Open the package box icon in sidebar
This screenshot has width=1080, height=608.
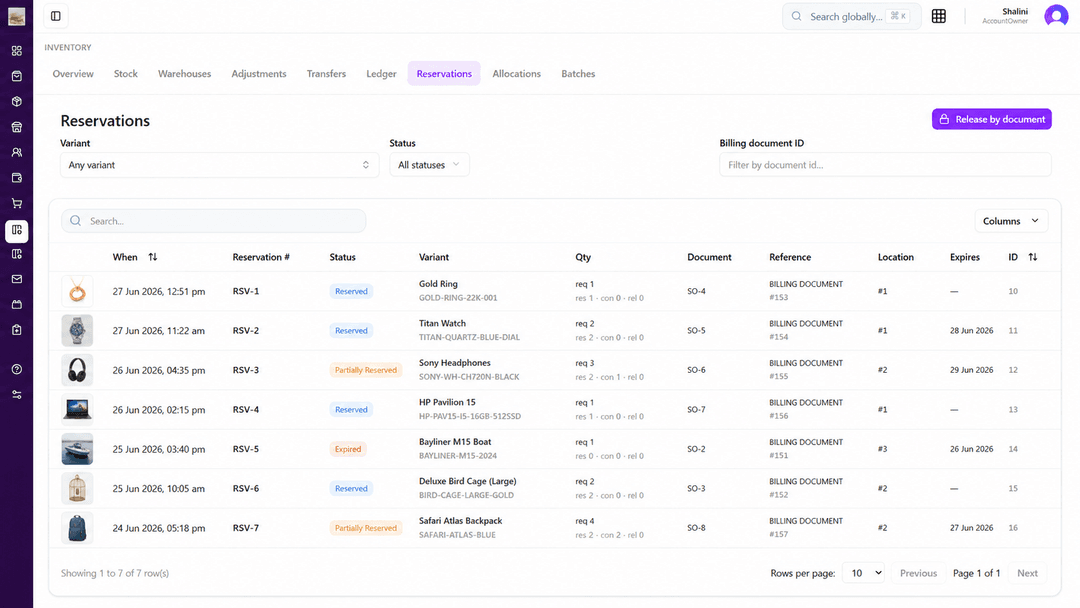click(17, 101)
